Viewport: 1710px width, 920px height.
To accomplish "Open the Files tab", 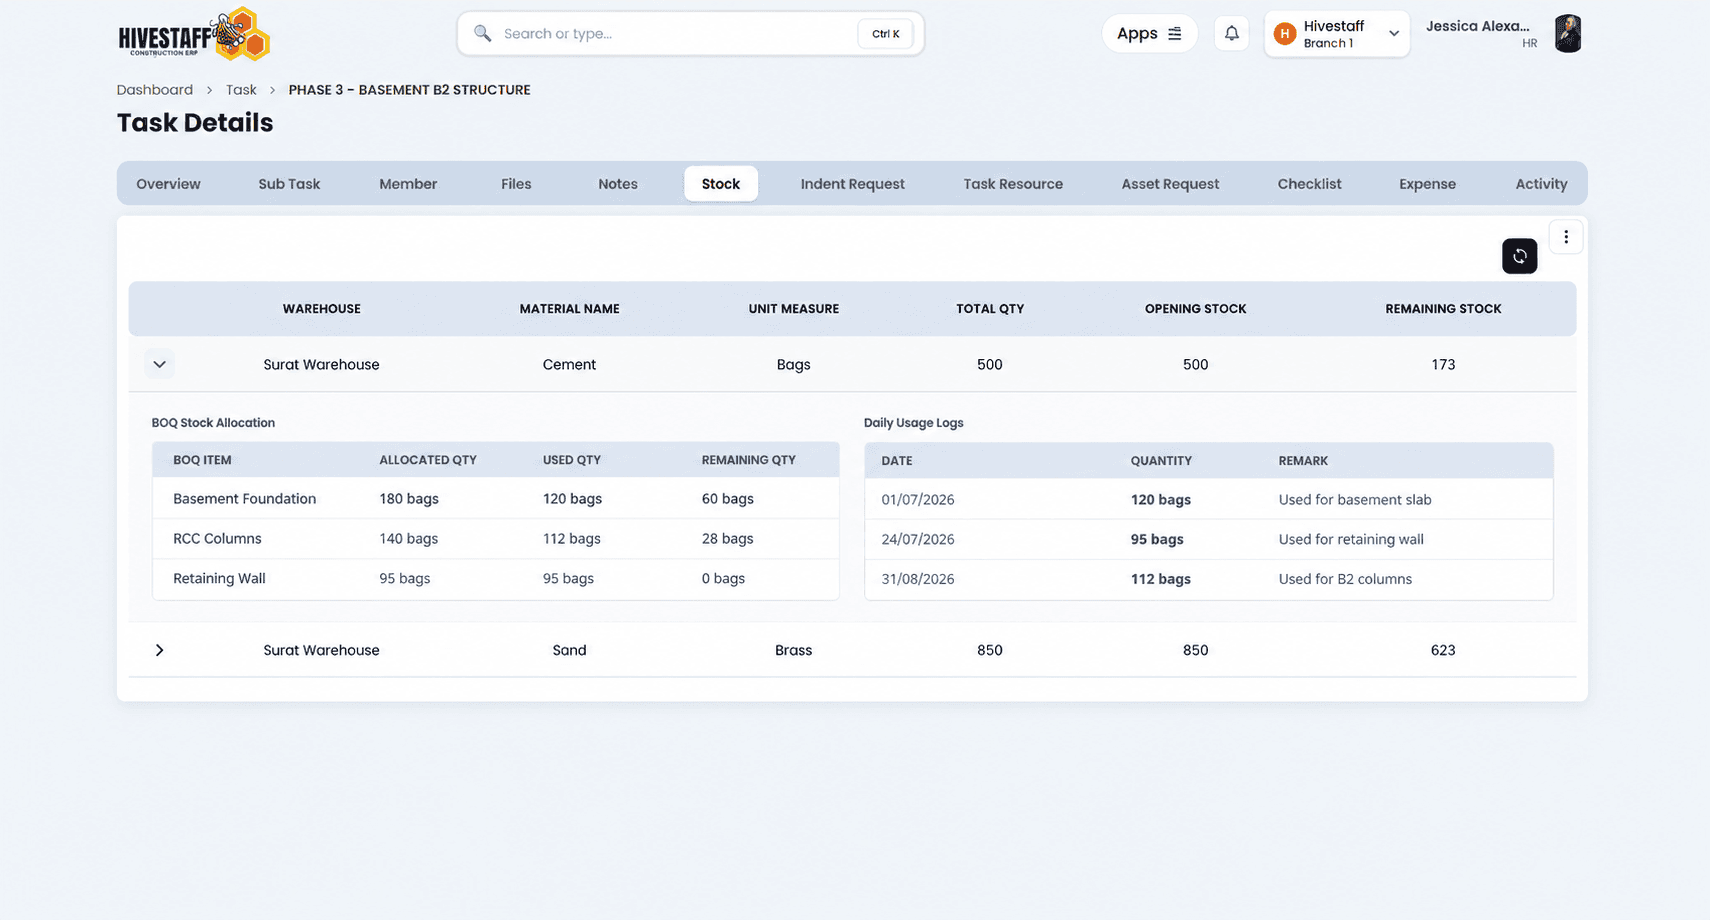I will 516,184.
